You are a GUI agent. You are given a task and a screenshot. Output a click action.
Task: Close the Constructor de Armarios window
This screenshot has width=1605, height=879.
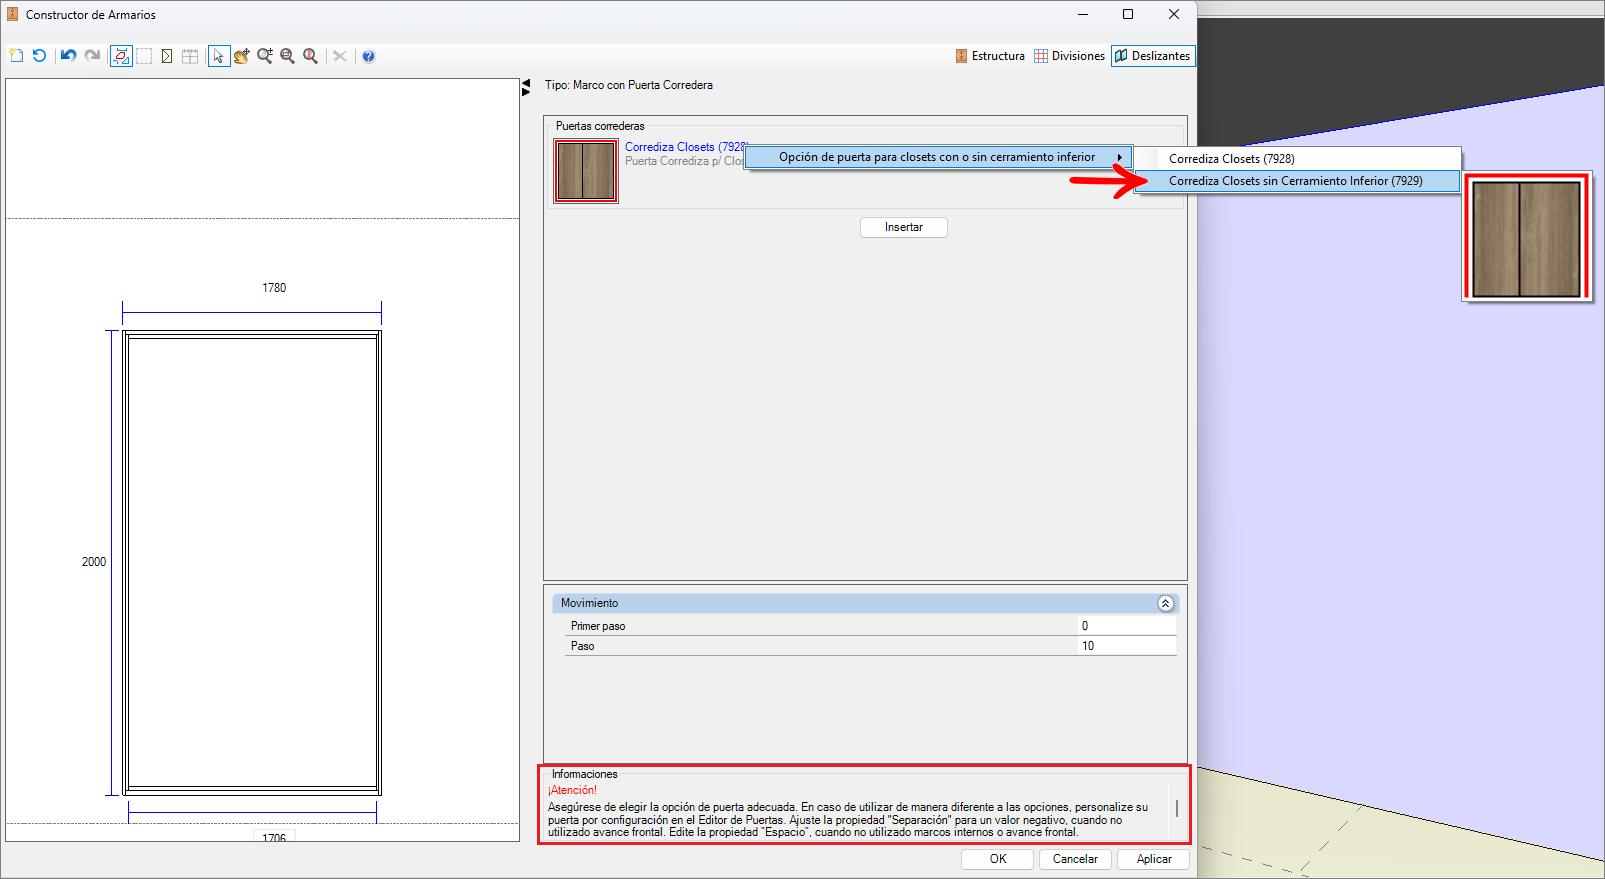coord(1174,14)
